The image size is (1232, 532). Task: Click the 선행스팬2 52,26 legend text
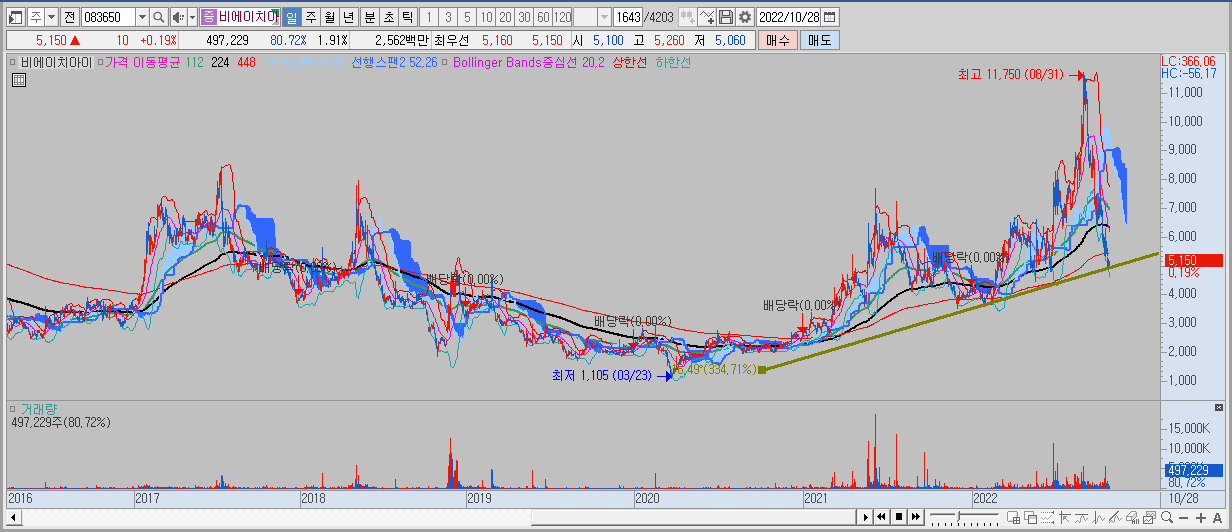click(x=395, y=62)
